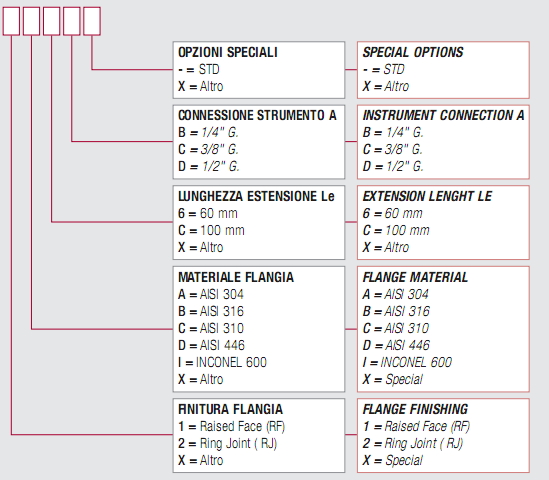Select option D = 1/2" G. in Instrument Connection
The image size is (549, 480).
(393, 166)
